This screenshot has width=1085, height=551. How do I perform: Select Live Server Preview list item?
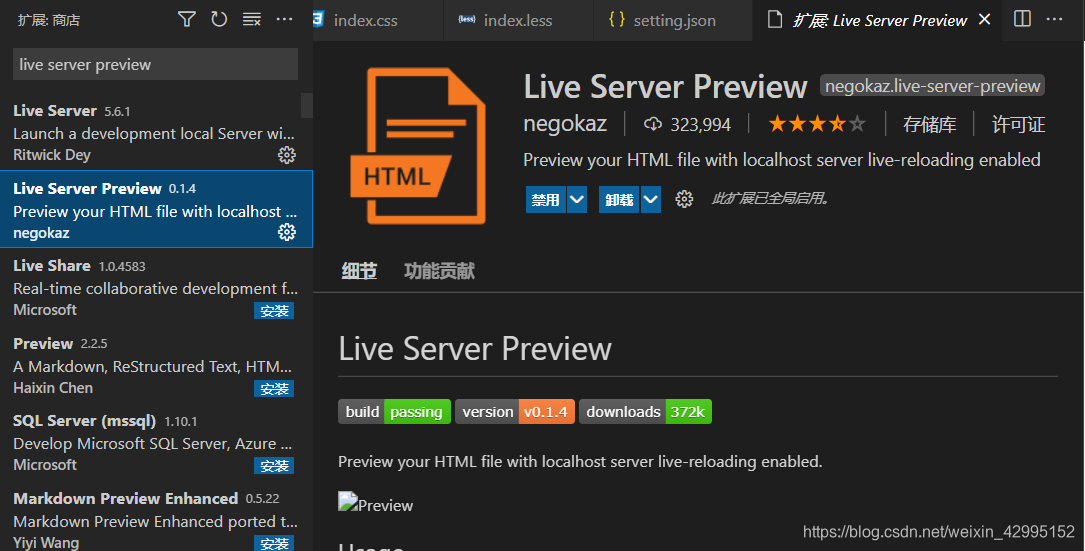click(156, 209)
